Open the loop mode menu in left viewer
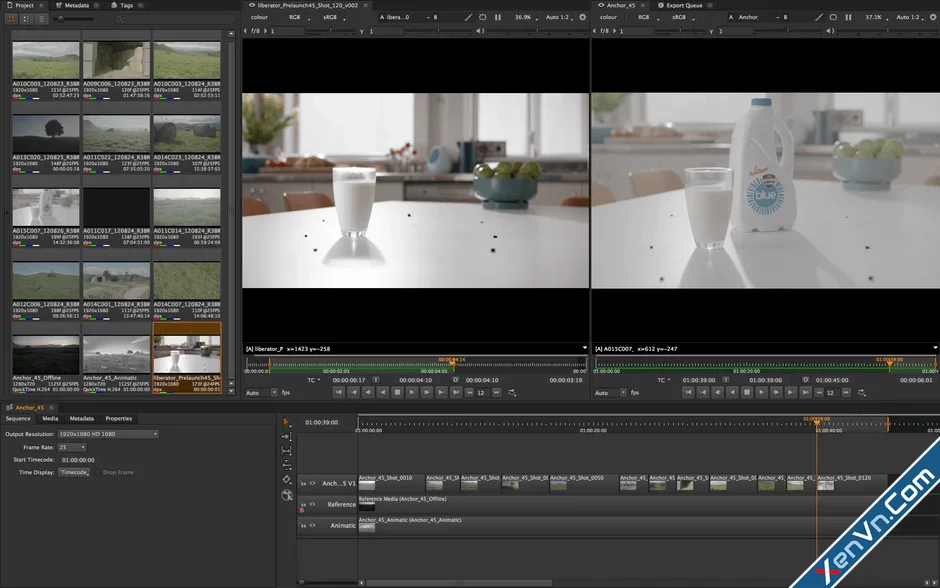Image resolution: width=940 pixels, height=588 pixels. coord(512,393)
